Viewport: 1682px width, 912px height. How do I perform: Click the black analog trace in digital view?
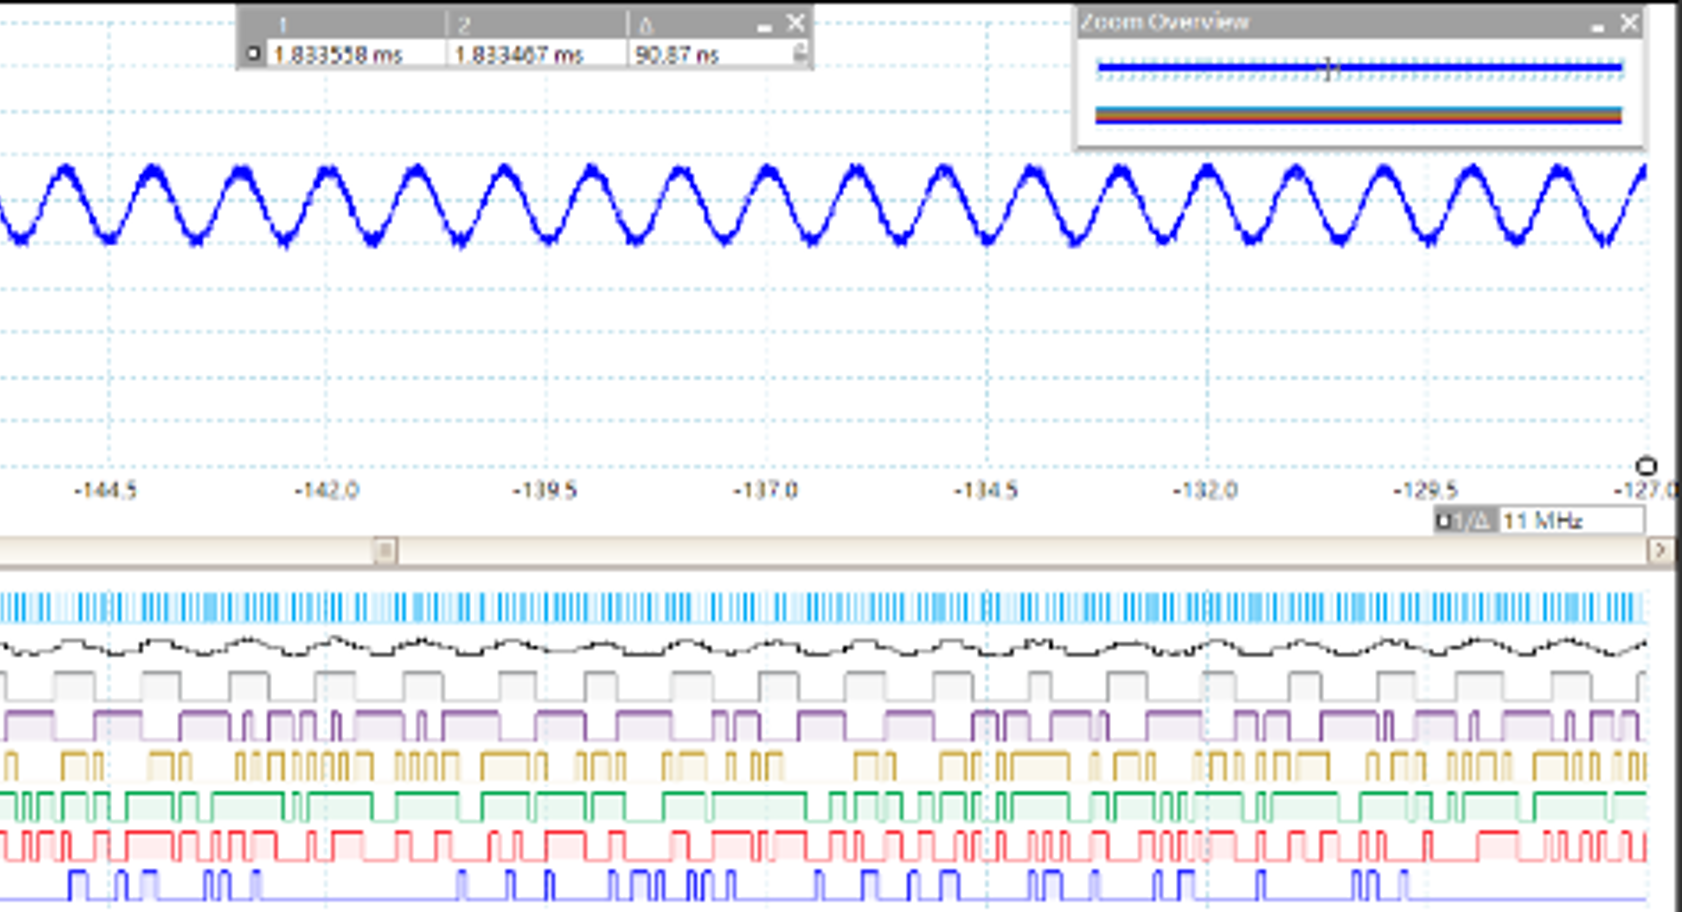coord(820,648)
